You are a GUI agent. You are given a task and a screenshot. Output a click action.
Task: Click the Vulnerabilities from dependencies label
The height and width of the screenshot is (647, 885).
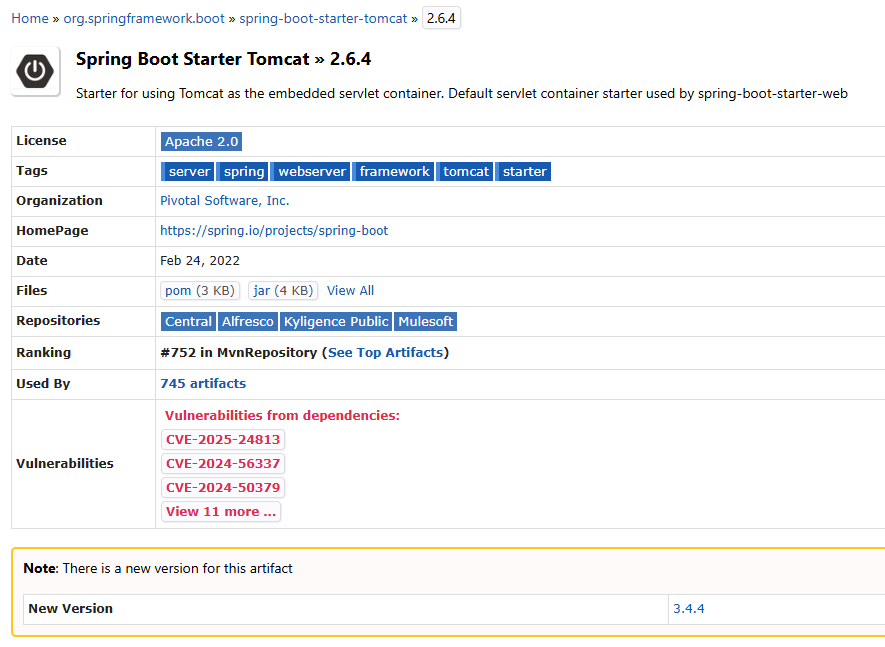(282, 416)
